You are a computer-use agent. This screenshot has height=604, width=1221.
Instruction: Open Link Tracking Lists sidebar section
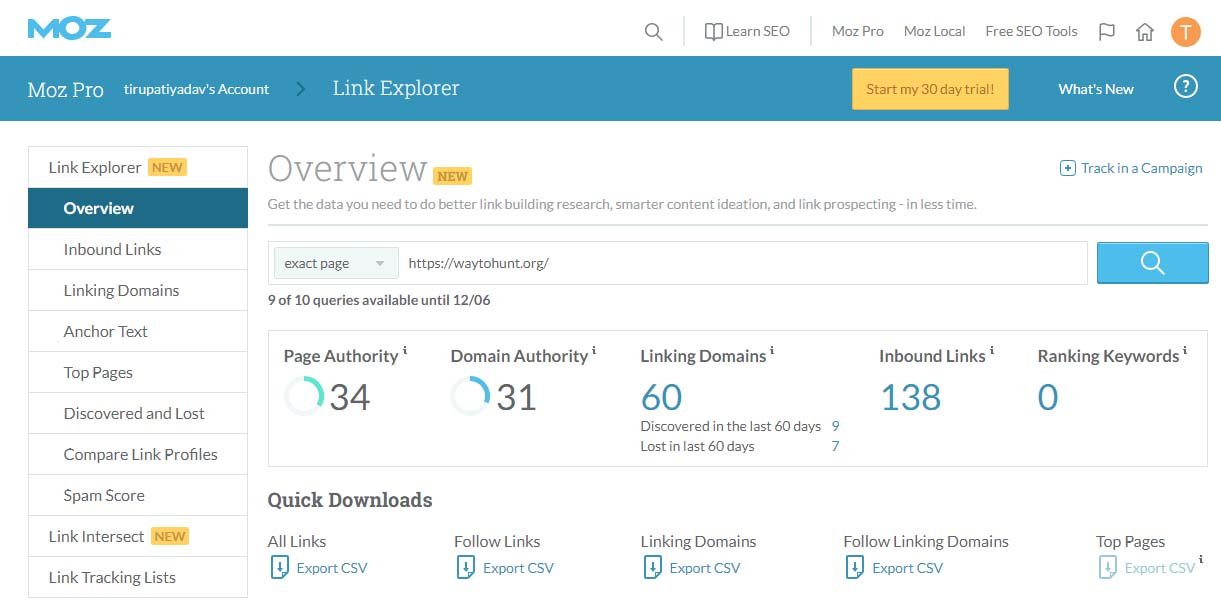pyautogui.click(x=138, y=577)
